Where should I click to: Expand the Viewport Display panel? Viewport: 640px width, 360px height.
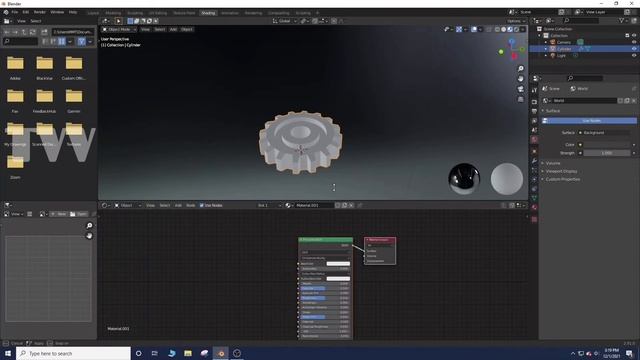561,171
